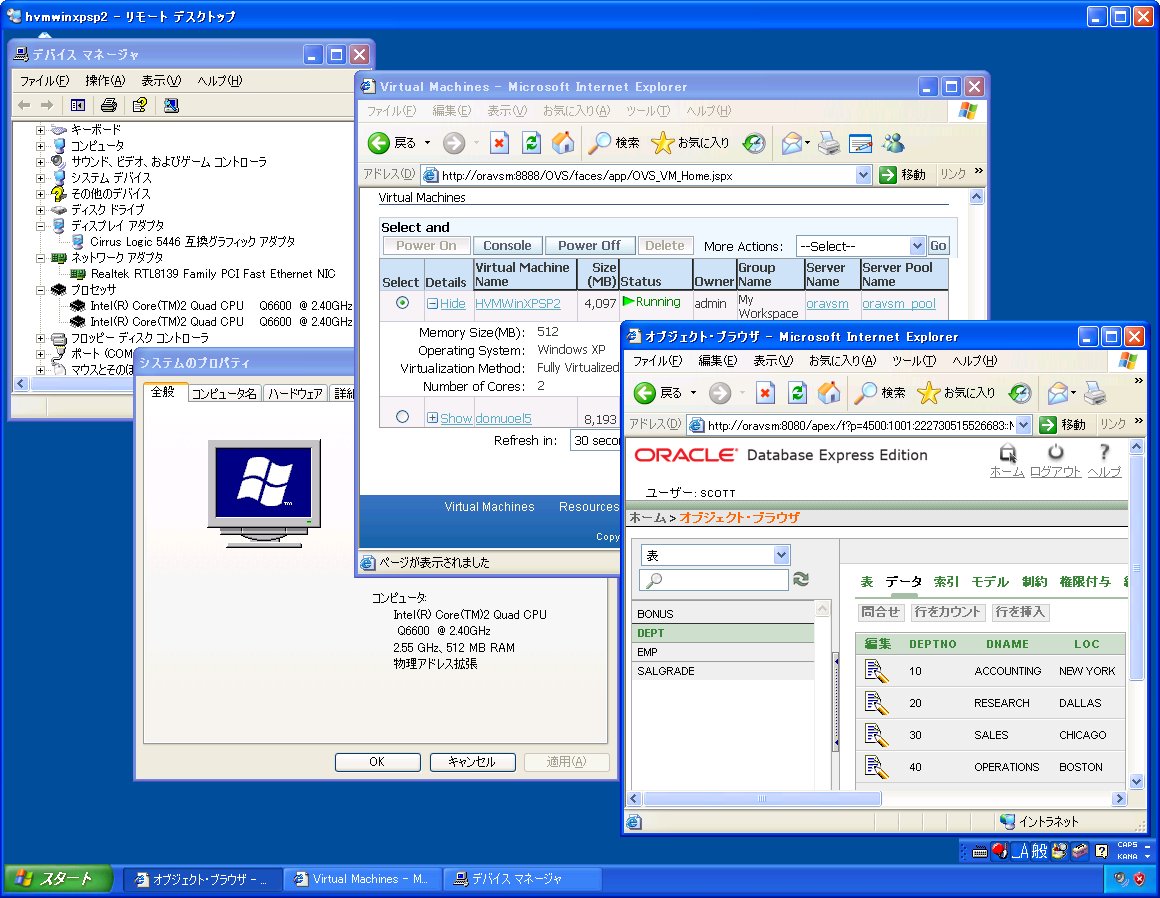Screen dimensions: 1160x898
Task: Open history in Virtual Machines window toolbar
Action: point(754,143)
